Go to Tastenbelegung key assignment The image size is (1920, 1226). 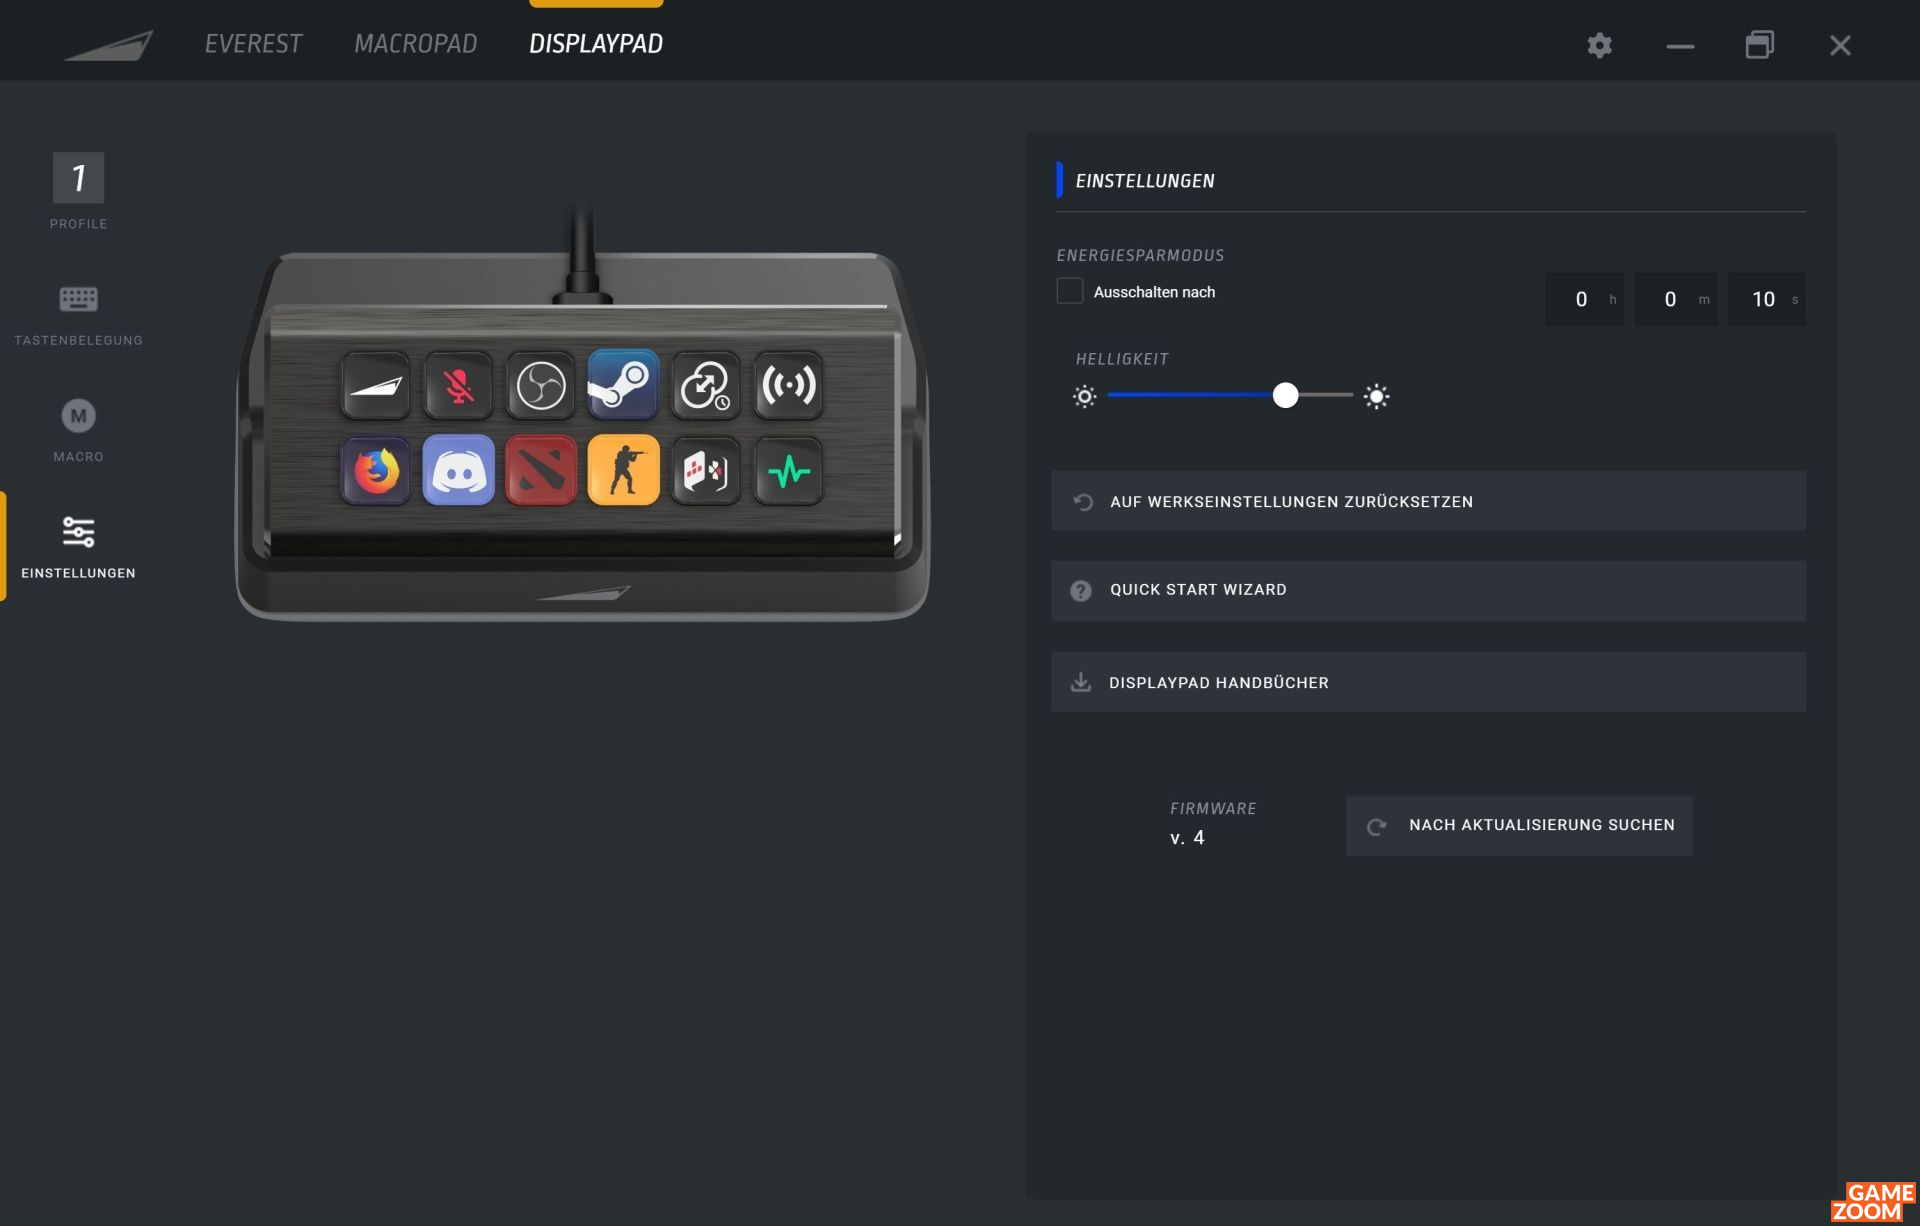click(78, 315)
